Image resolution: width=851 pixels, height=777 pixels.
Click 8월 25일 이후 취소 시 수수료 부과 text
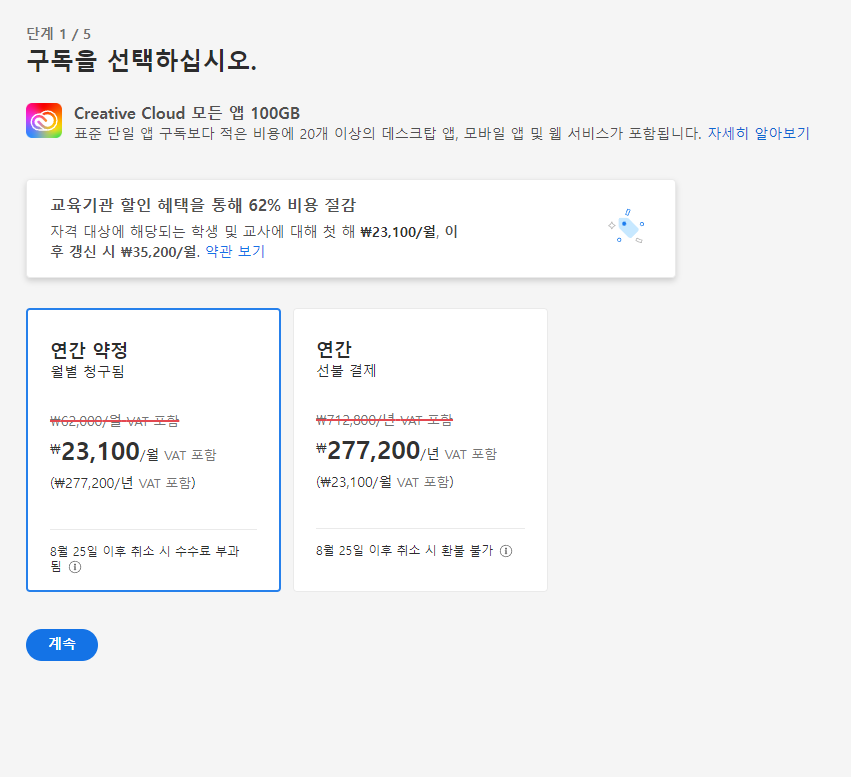click(x=144, y=559)
